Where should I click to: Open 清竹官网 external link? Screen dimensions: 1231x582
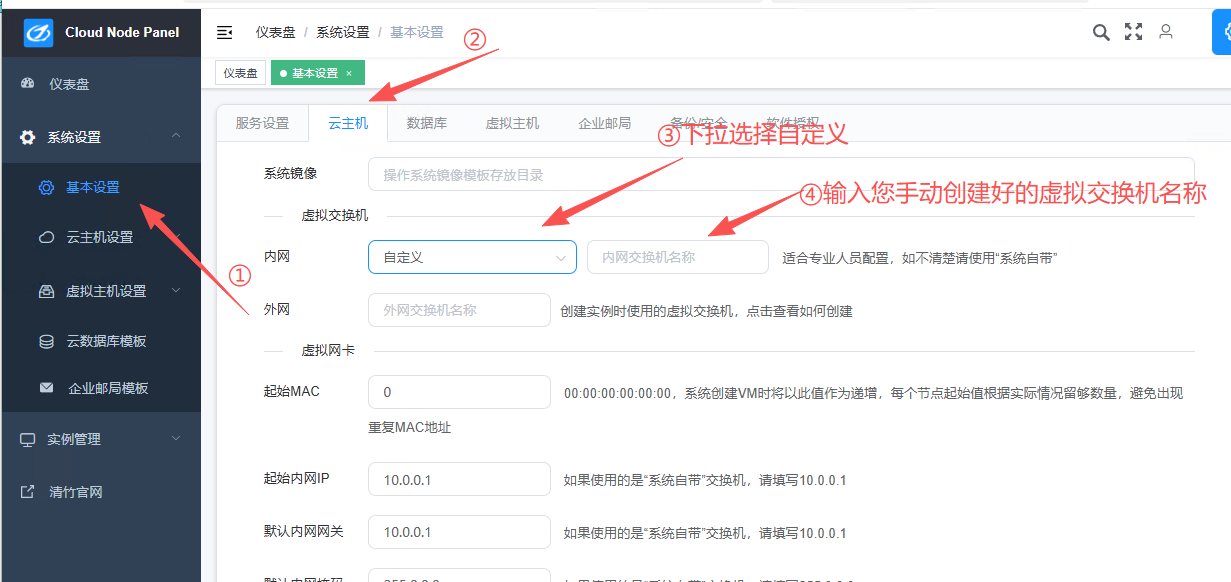(x=75, y=492)
